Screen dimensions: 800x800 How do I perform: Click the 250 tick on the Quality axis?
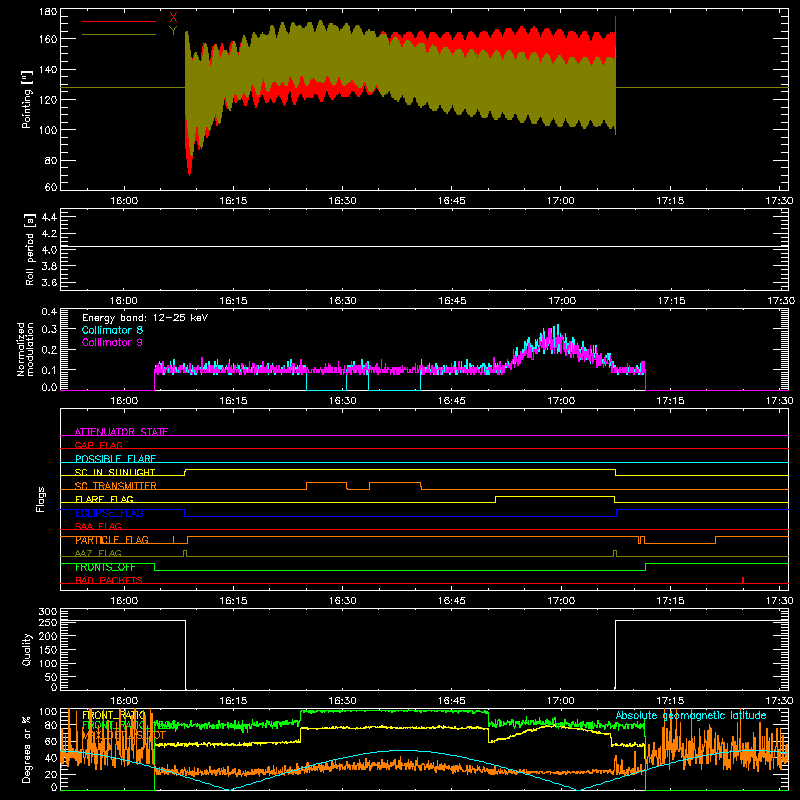(x=48, y=622)
